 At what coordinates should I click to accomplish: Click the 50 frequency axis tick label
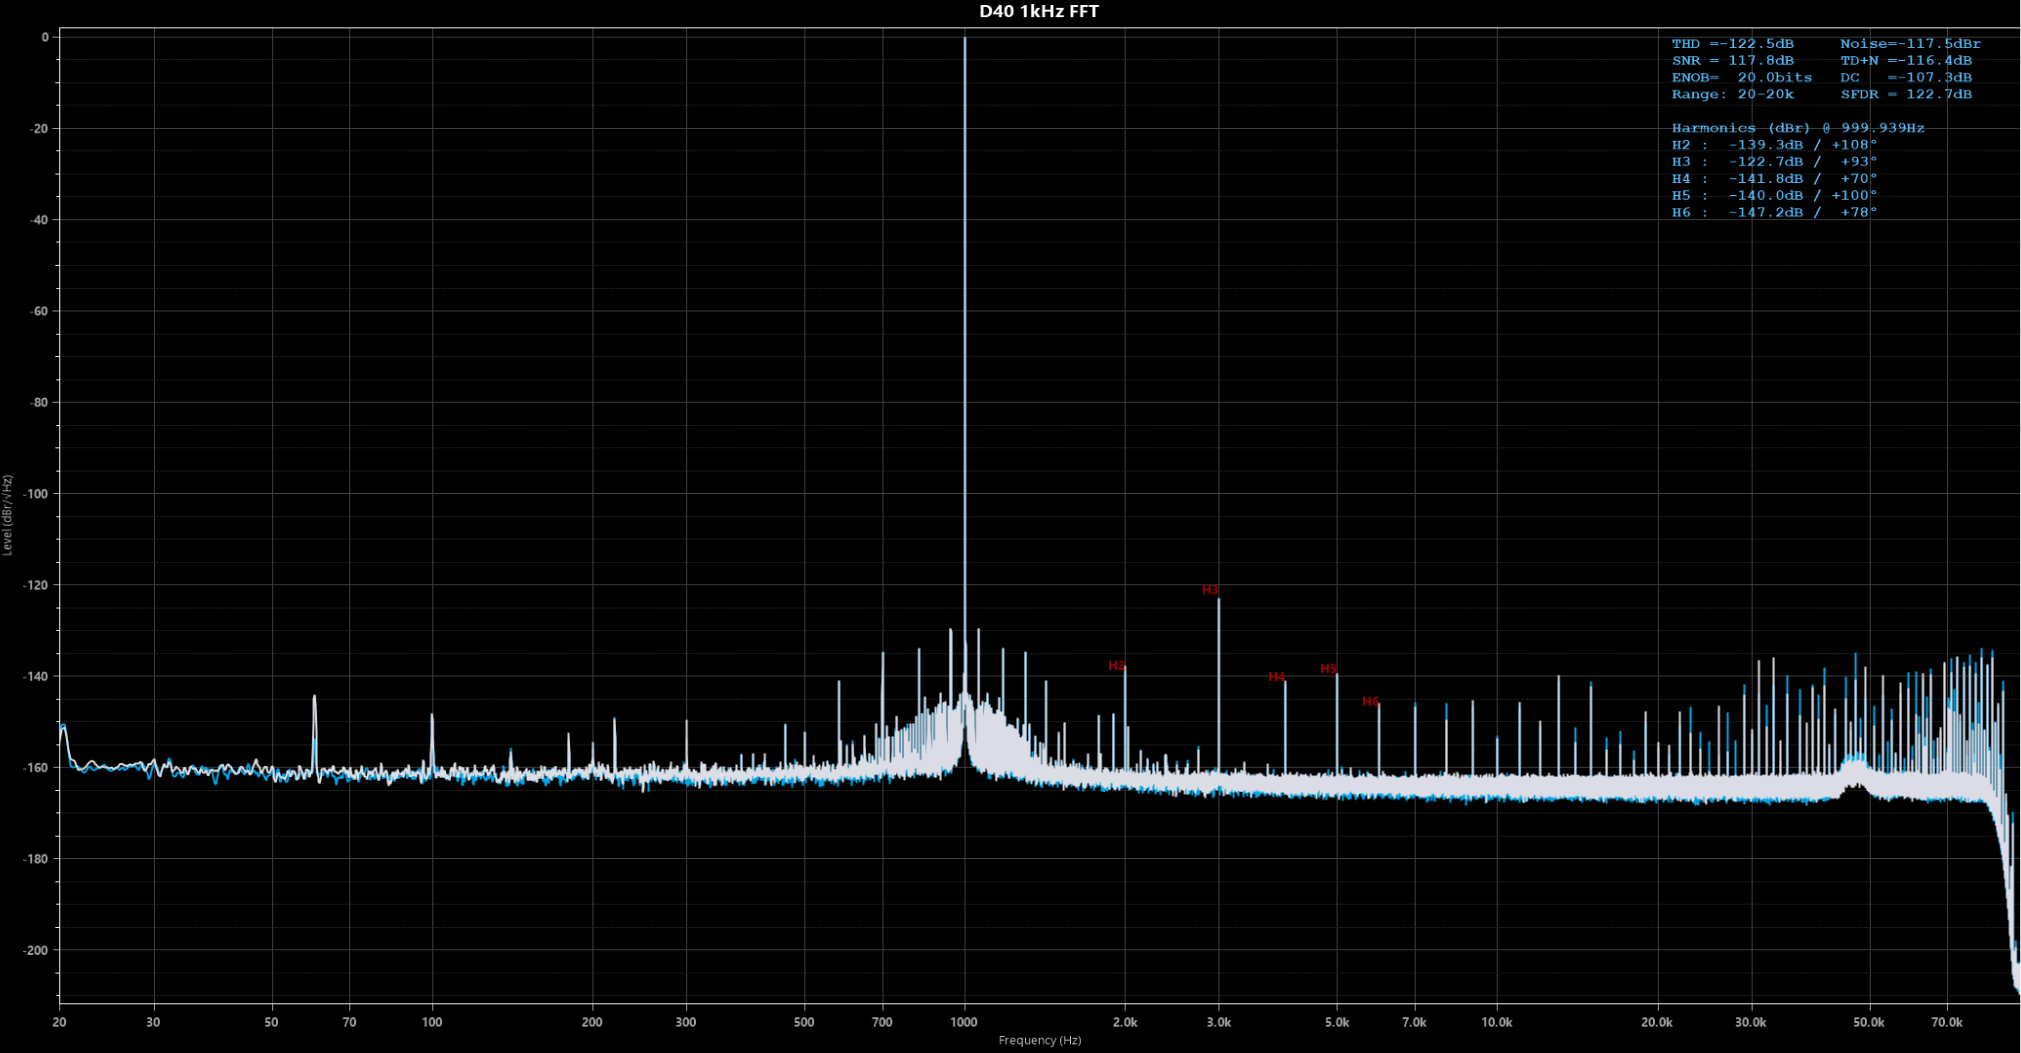pyautogui.click(x=271, y=1023)
